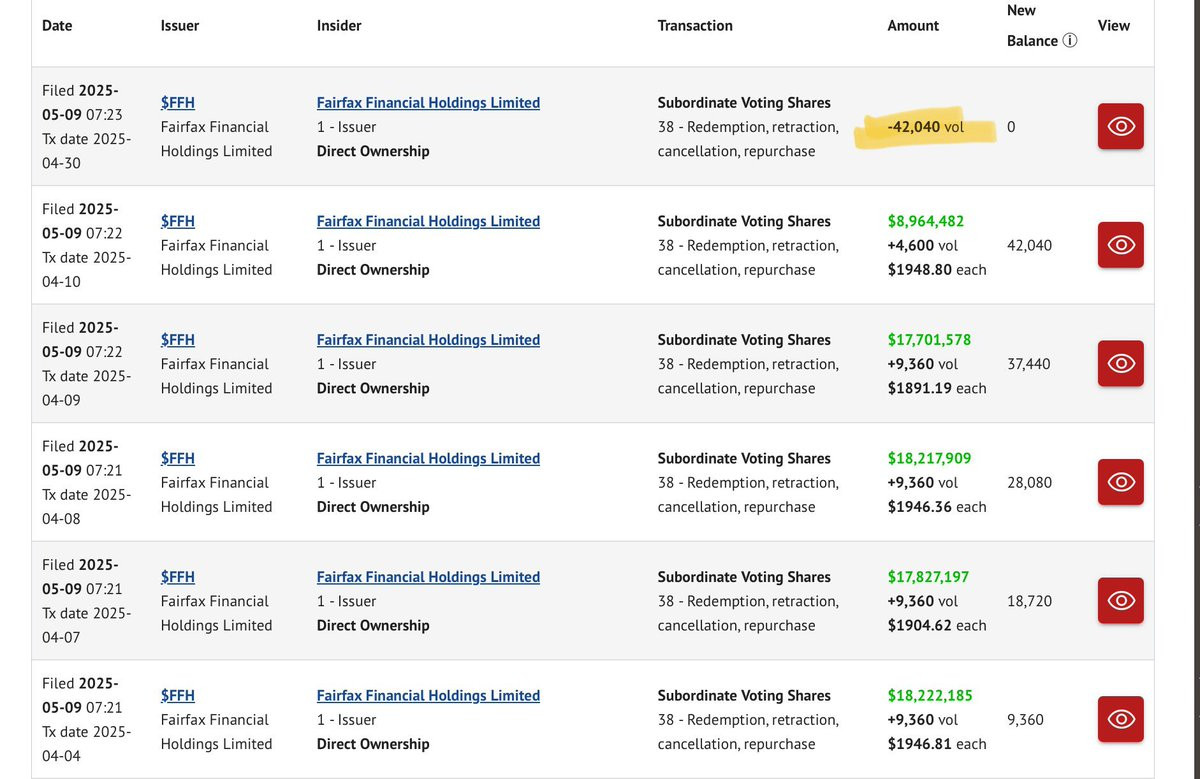The height and width of the screenshot is (779, 1200).
Task: Click the Transaction column header
Action: click(695, 25)
